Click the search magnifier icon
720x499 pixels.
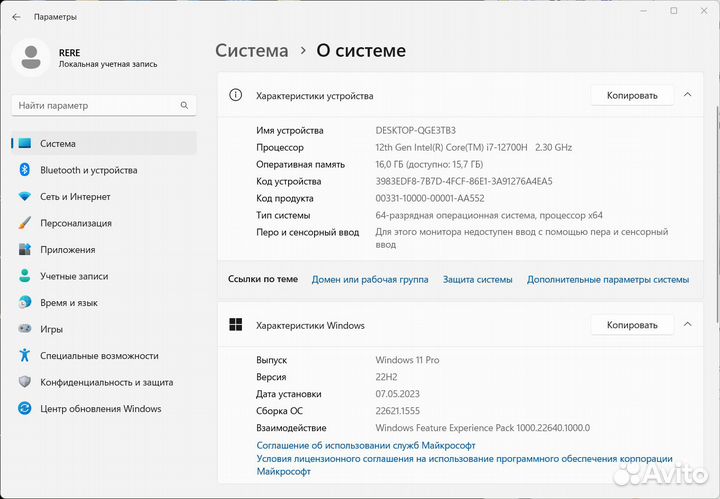point(184,105)
